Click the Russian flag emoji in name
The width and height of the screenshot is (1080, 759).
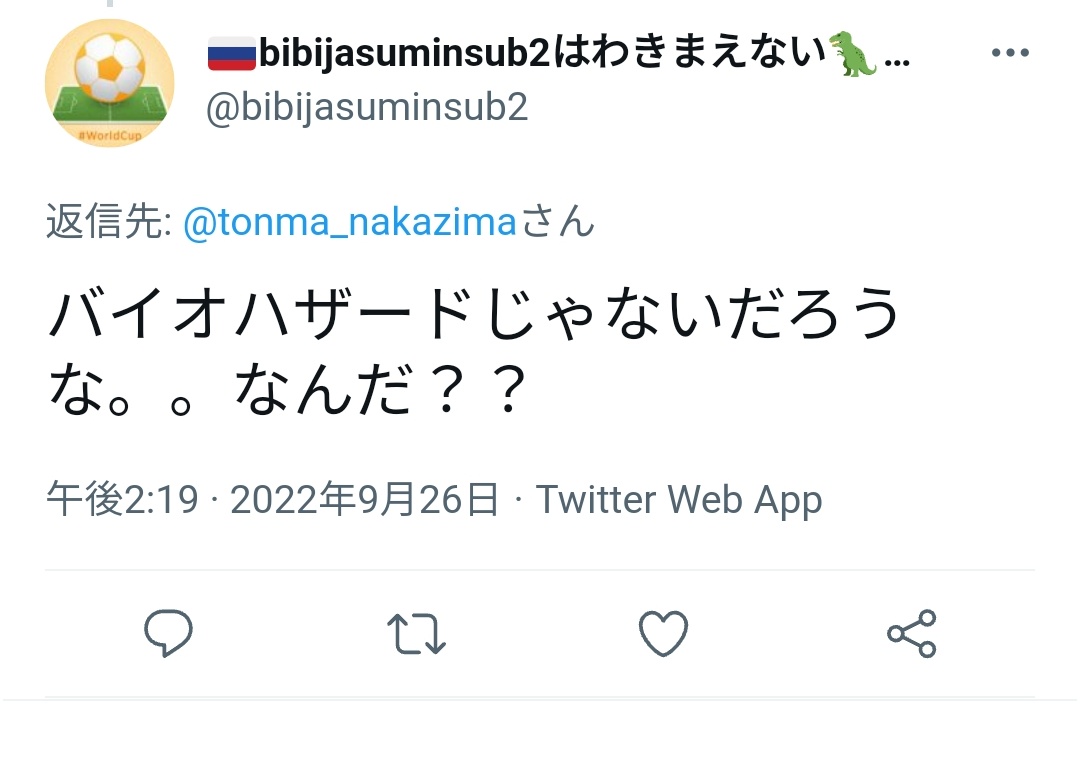232,54
